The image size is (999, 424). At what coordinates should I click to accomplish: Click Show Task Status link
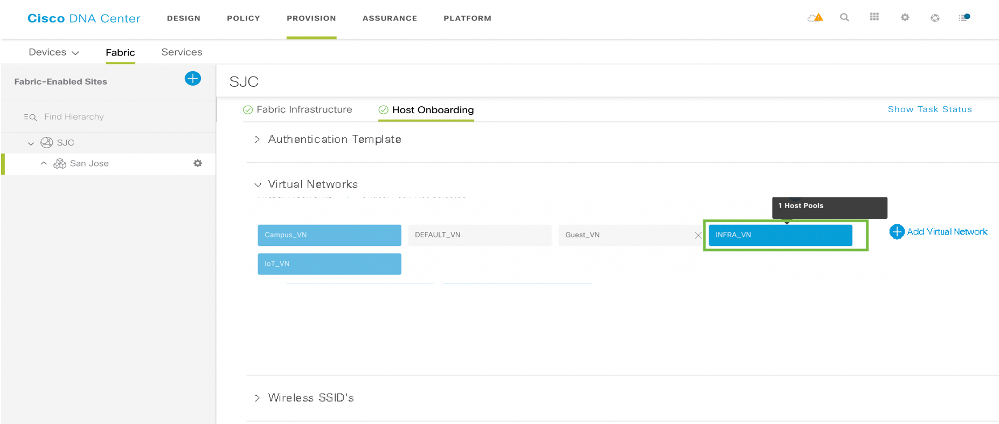[x=930, y=110]
